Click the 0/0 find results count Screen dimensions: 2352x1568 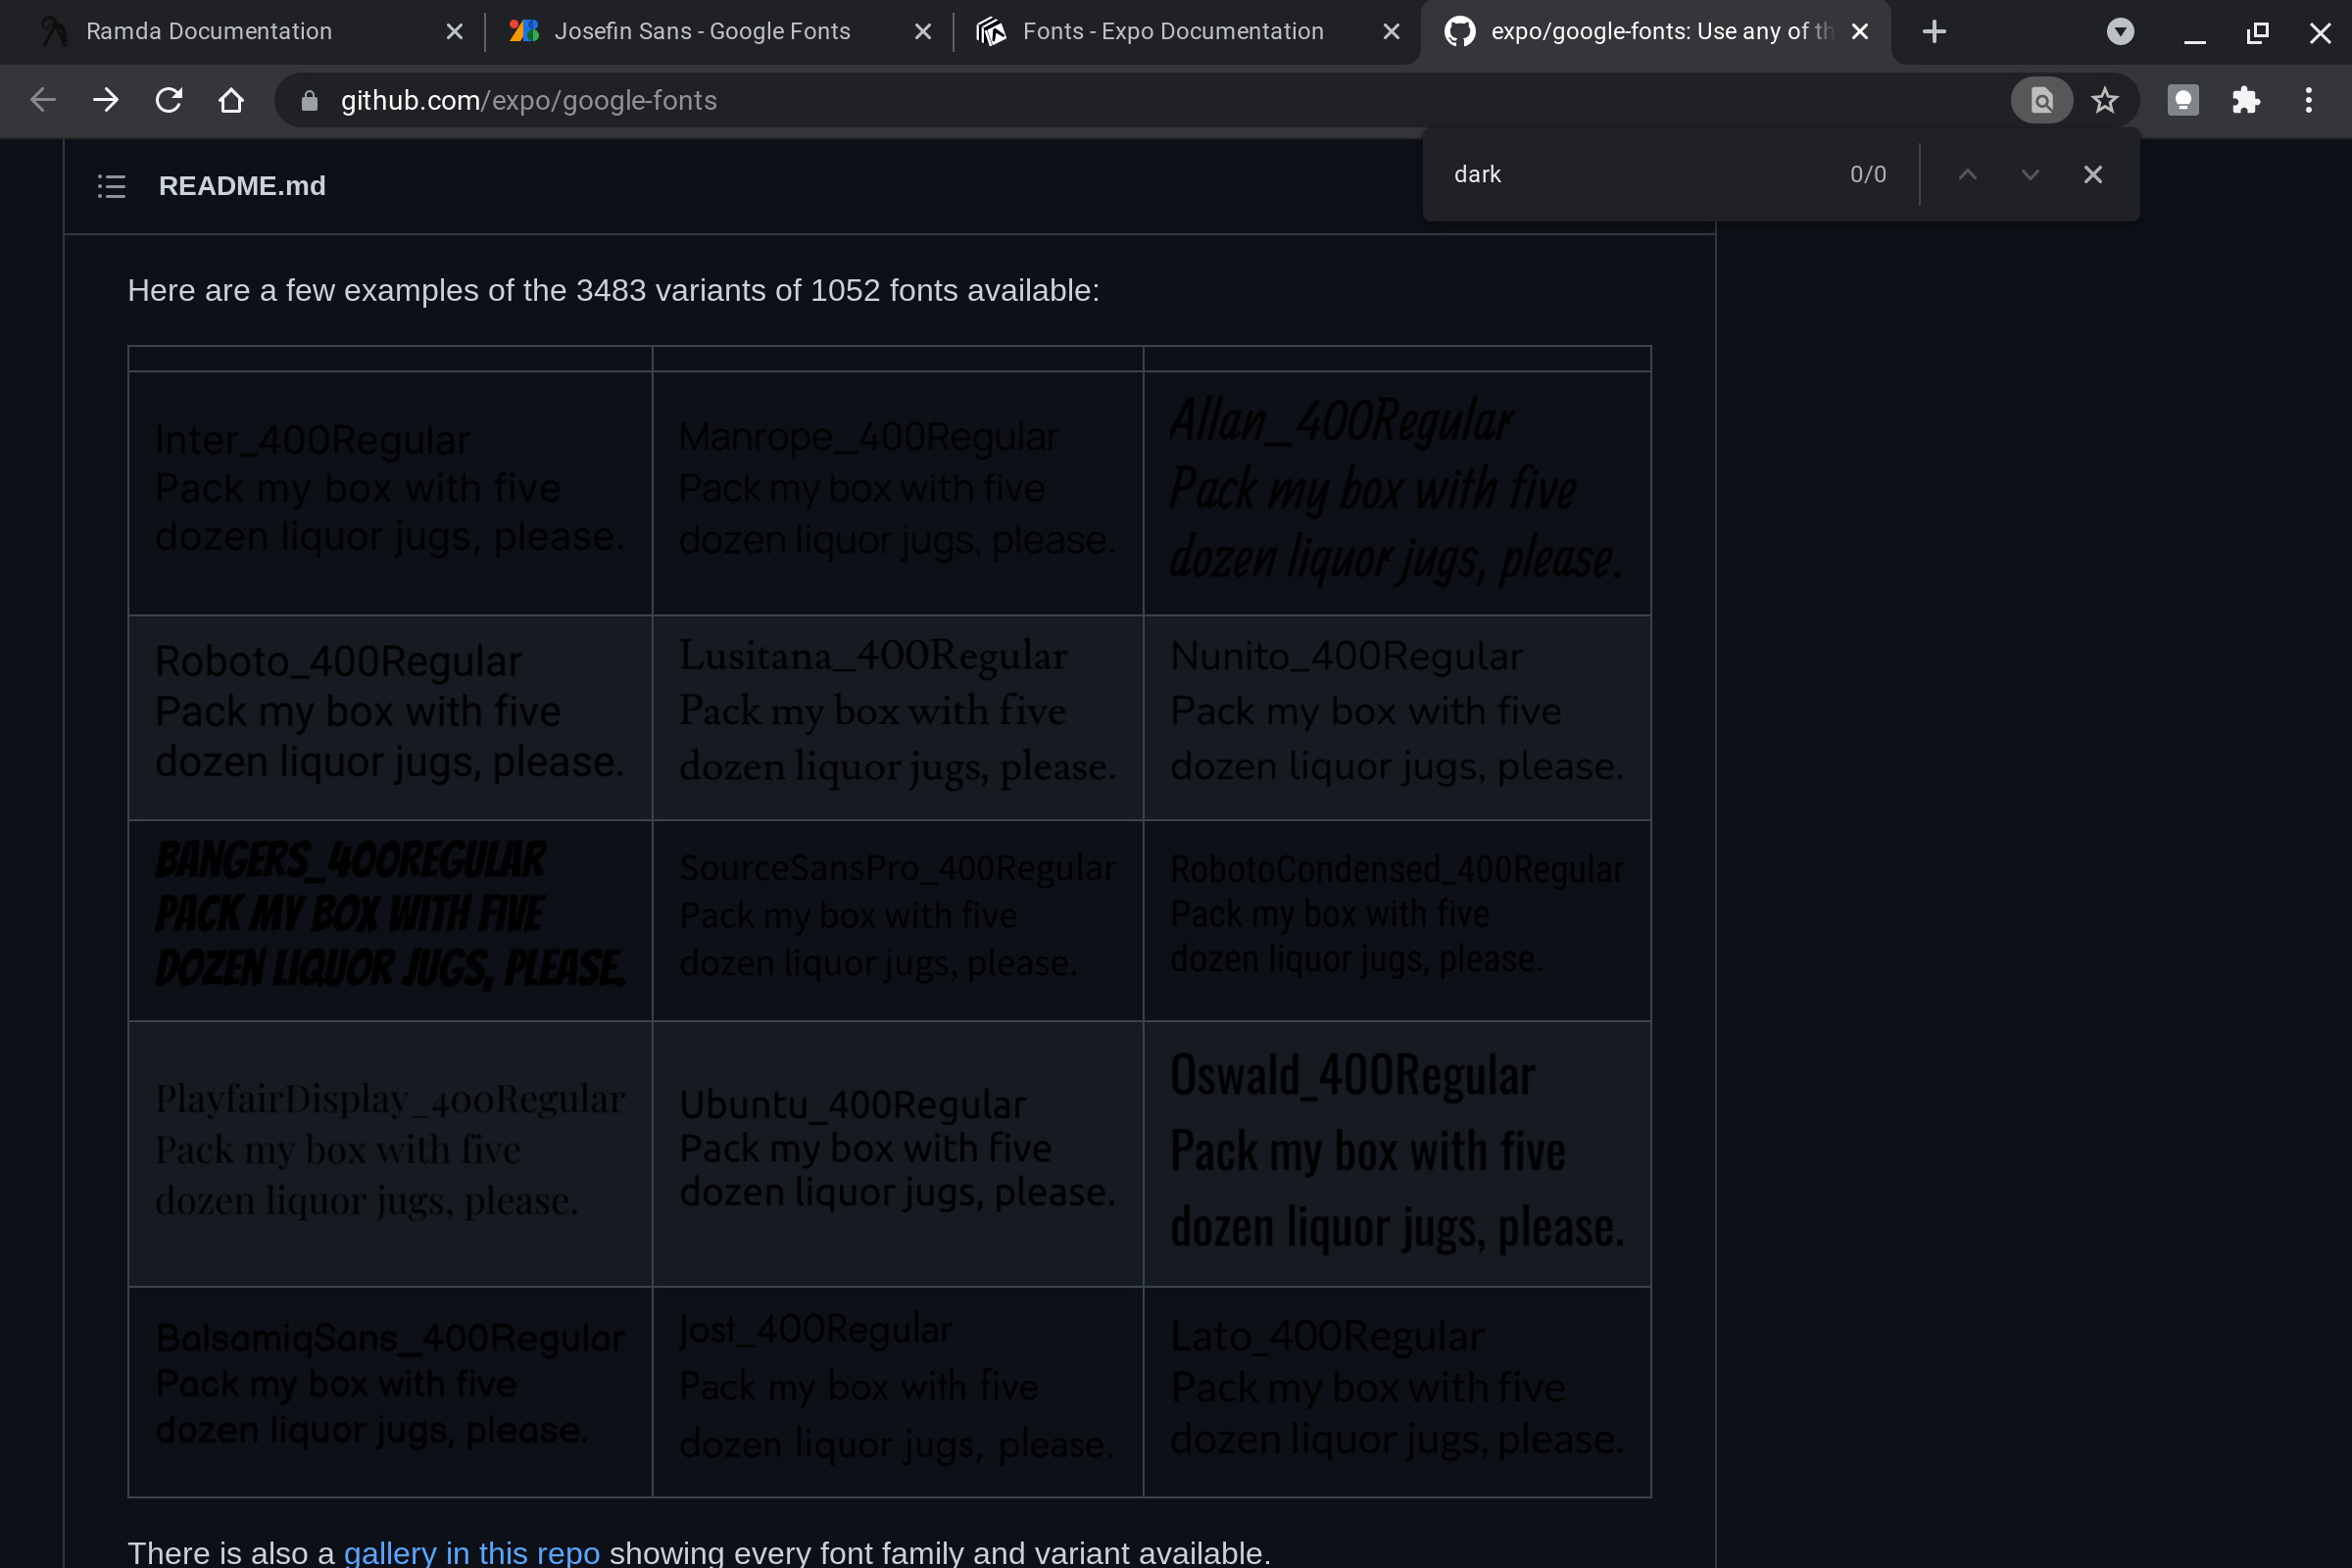pyautogui.click(x=1867, y=174)
